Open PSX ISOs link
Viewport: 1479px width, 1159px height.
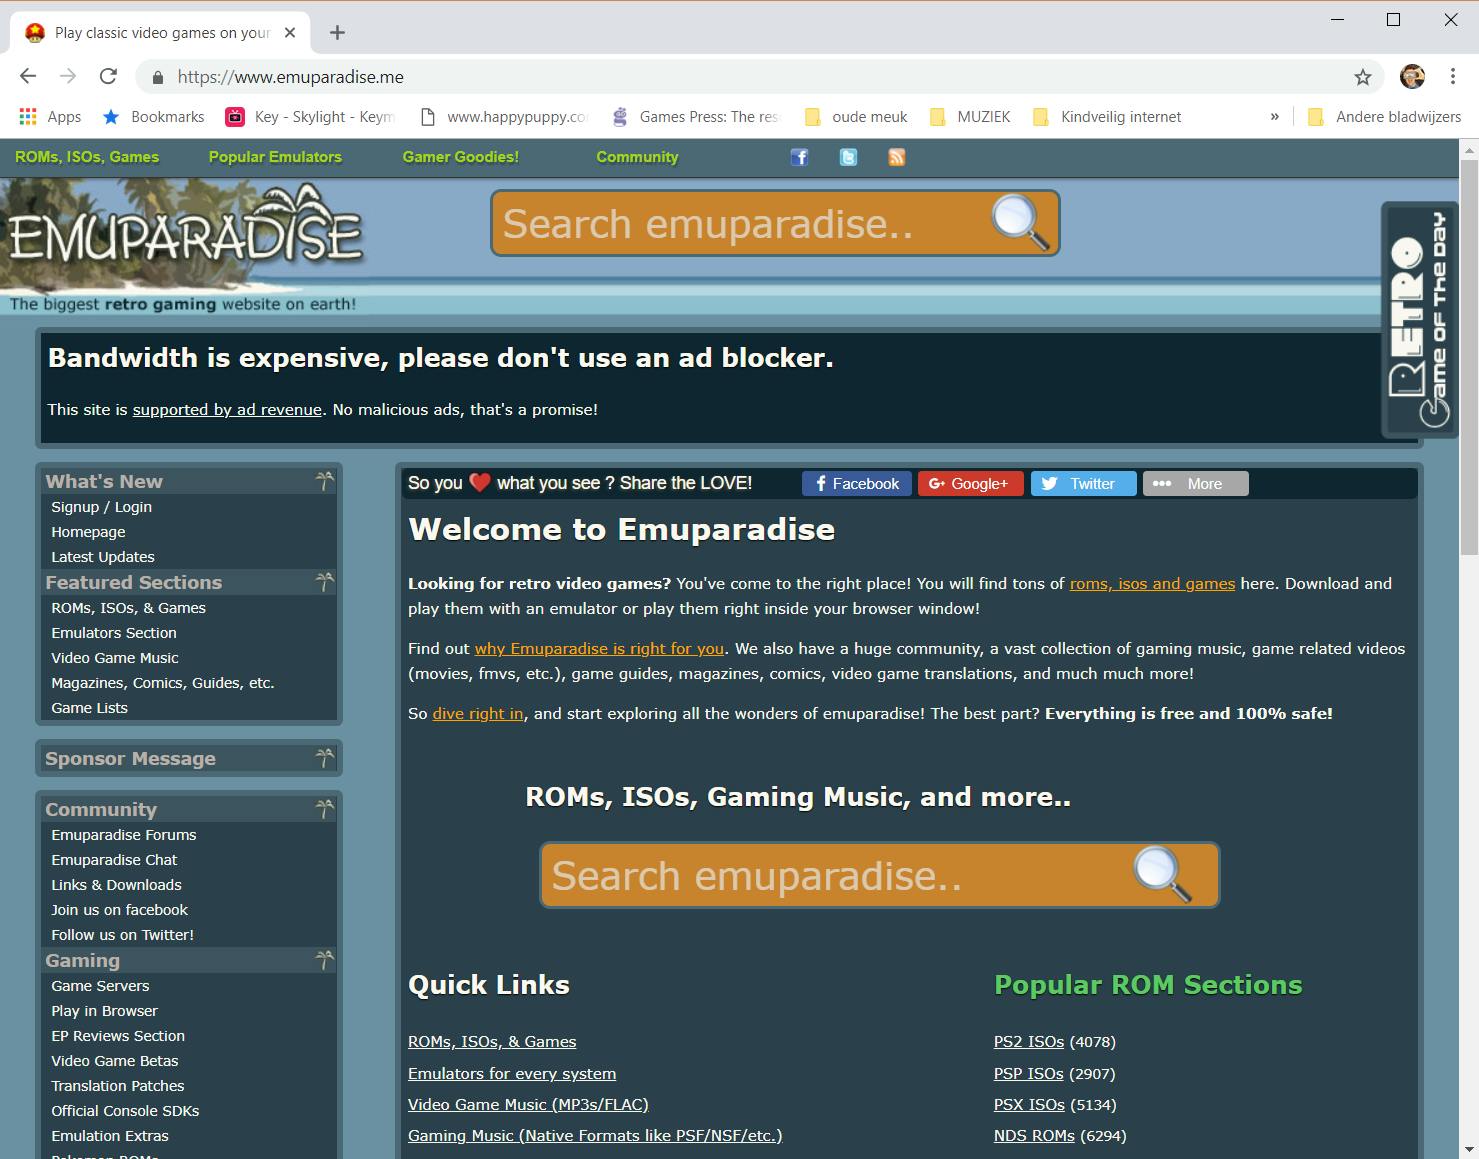(x=1029, y=1105)
